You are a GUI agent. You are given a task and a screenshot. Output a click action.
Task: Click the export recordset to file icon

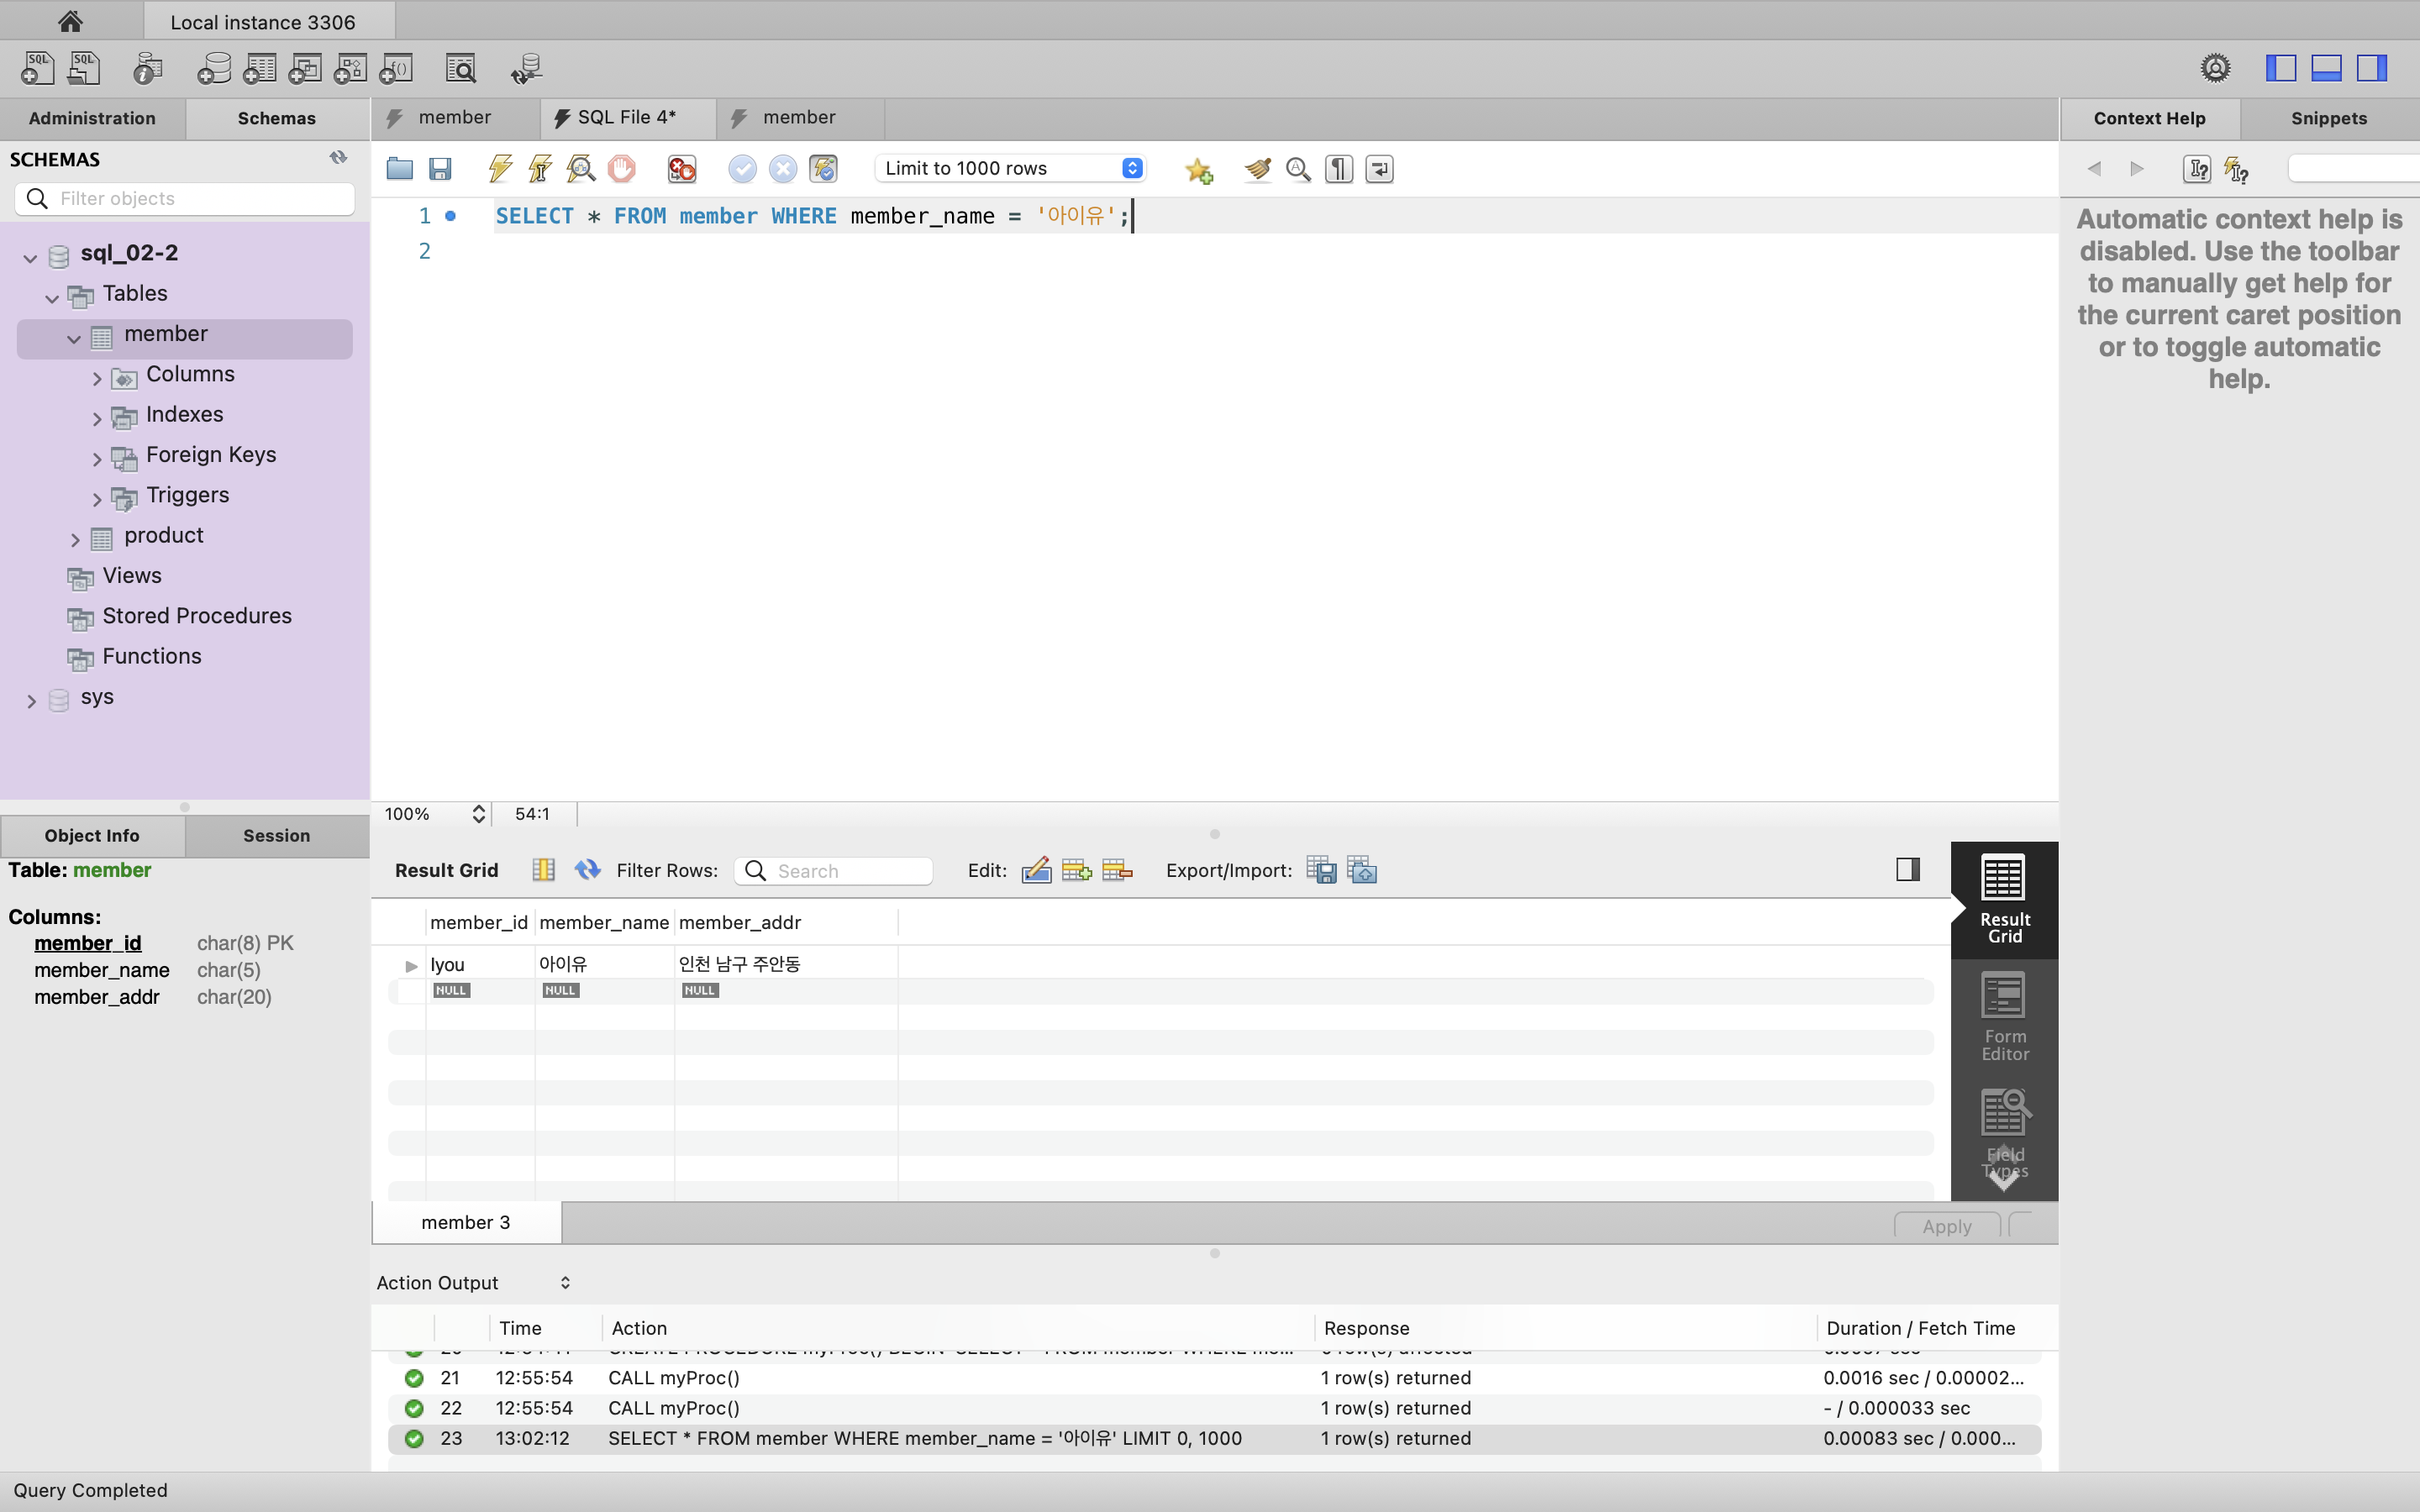coord(1321,870)
